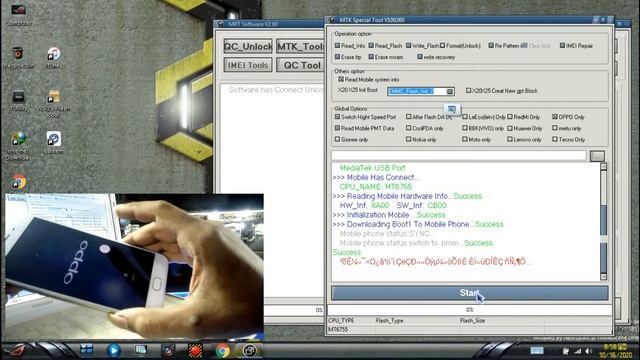Click QC_Unlock in MRT Software window
This screenshot has height=360, width=640.
pyautogui.click(x=248, y=47)
